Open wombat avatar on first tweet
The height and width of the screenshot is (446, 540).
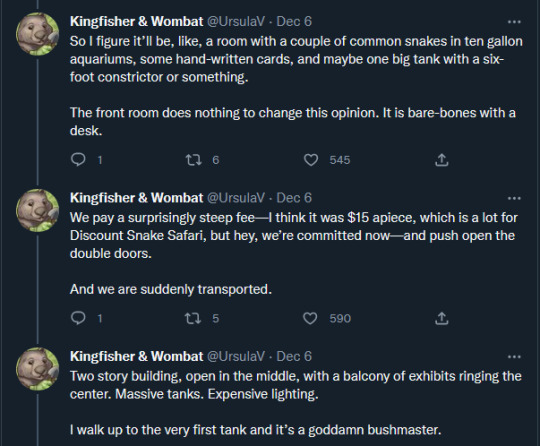38,34
